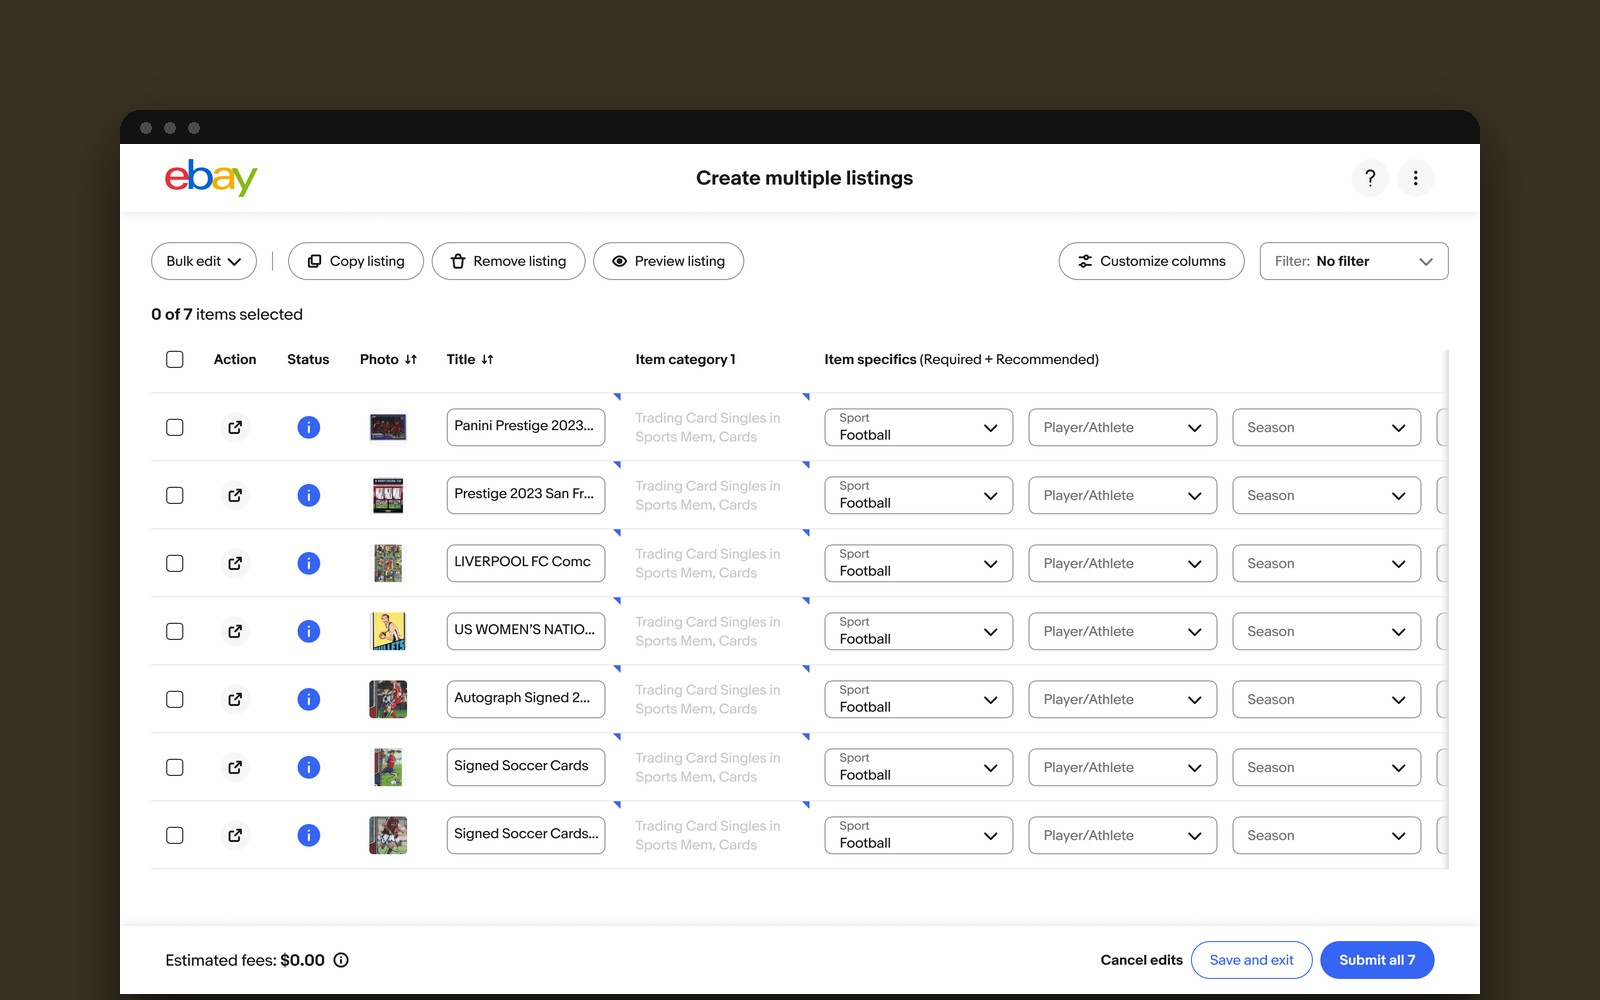Open Season dropdown for Signed Soccer Cards row
The height and width of the screenshot is (1000, 1600).
[x=1327, y=767]
